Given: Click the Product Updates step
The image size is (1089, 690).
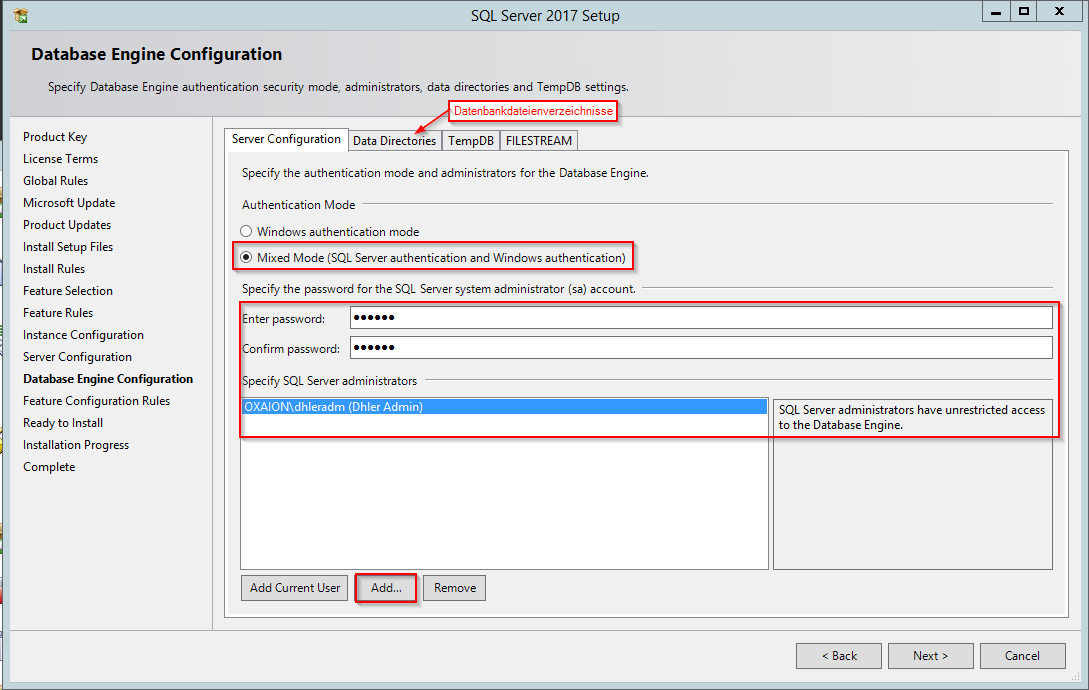Looking at the screenshot, I should point(67,225).
